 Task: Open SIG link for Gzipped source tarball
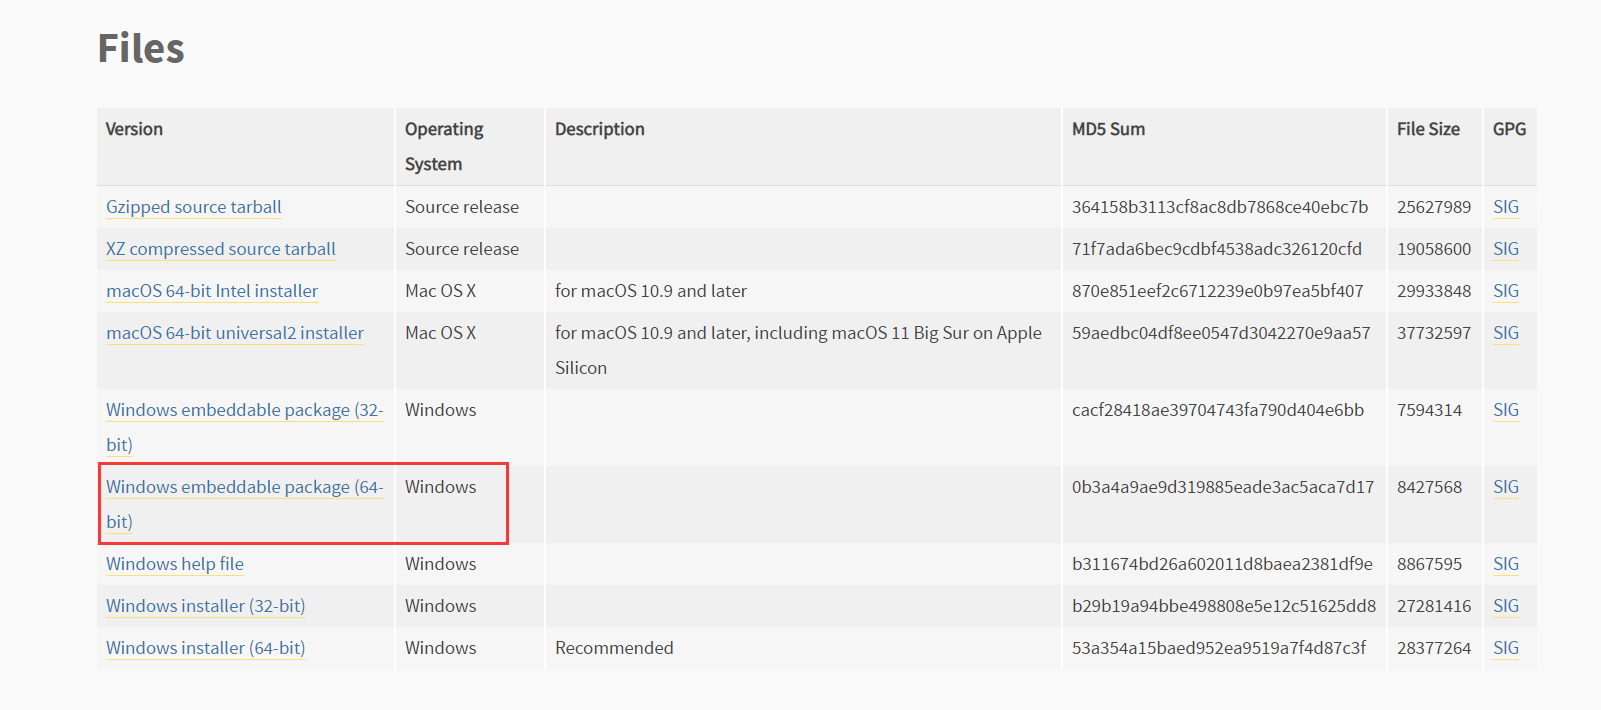pyautogui.click(x=1505, y=207)
